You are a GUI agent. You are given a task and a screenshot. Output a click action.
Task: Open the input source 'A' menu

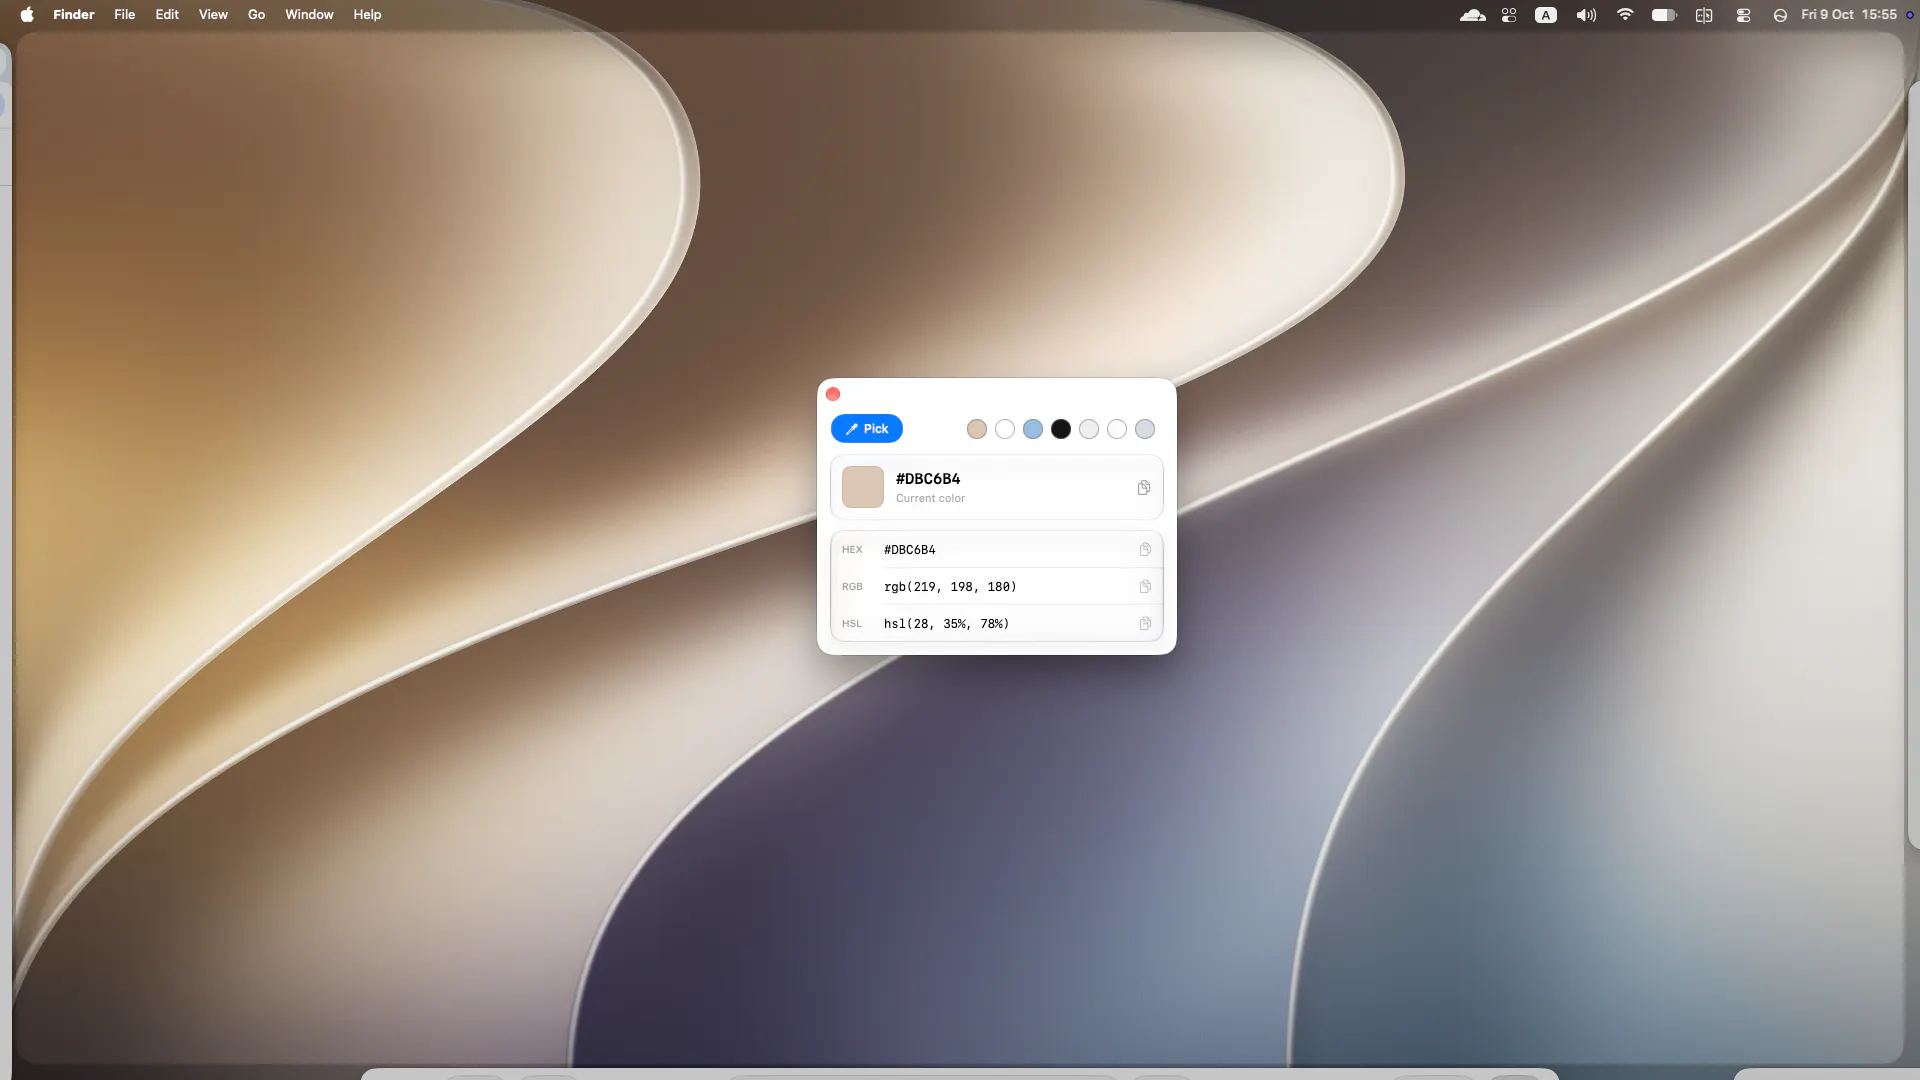pyautogui.click(x=1546, y=15)
